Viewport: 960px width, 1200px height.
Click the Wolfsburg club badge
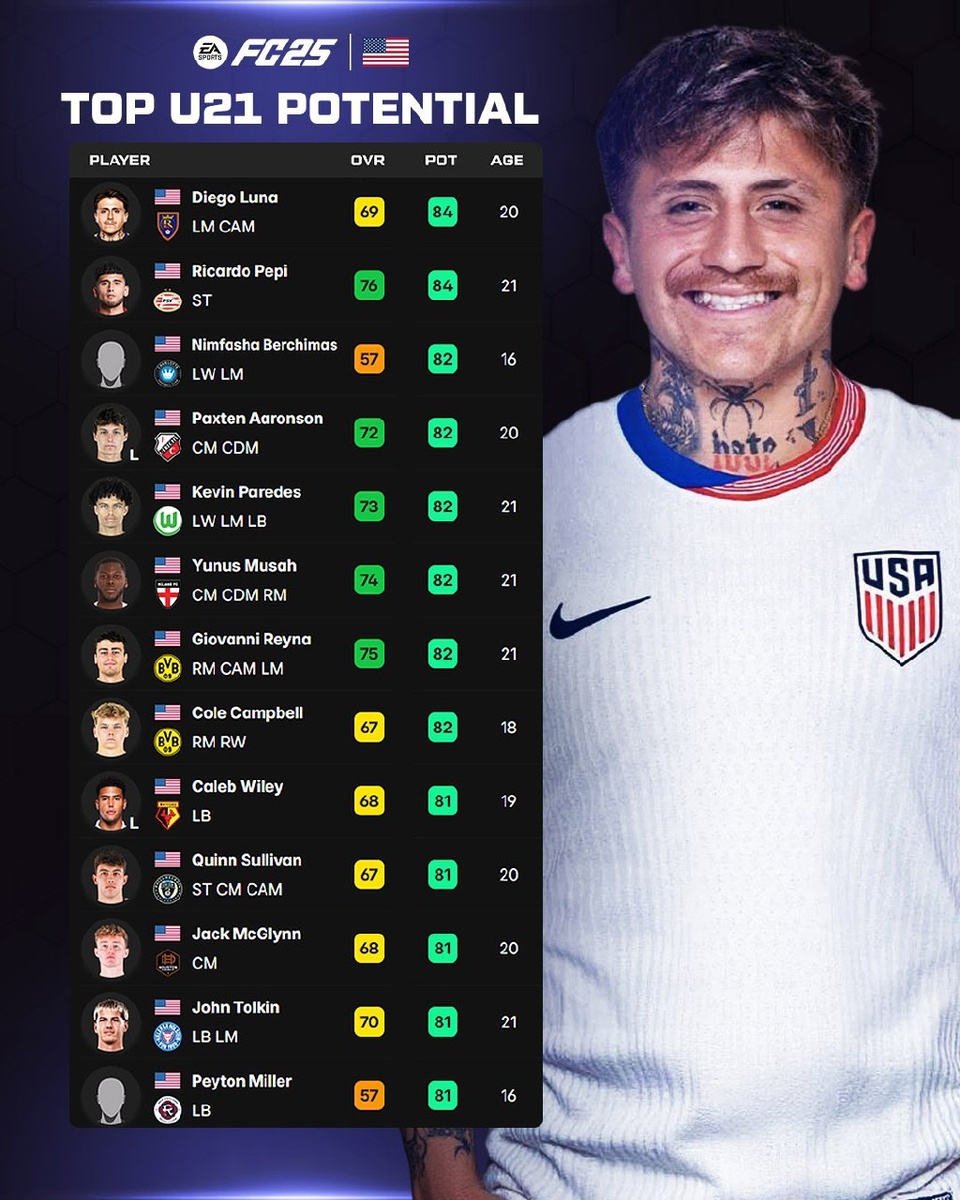coord(167,521)
